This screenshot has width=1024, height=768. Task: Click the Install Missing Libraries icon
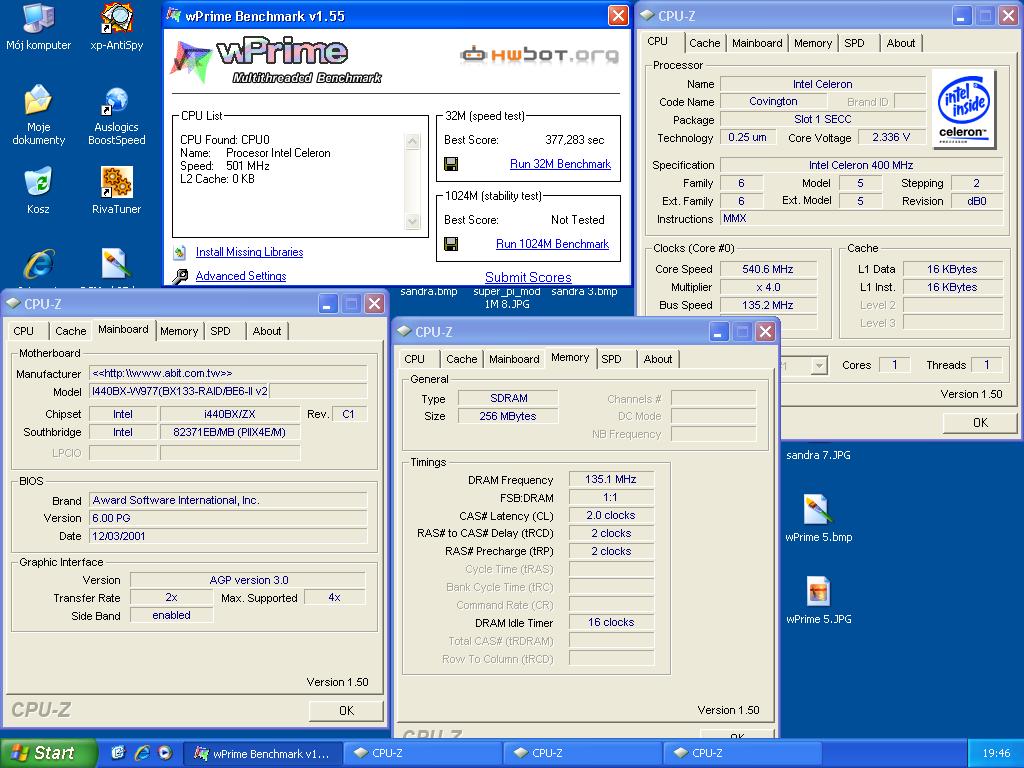coord(180,252)
